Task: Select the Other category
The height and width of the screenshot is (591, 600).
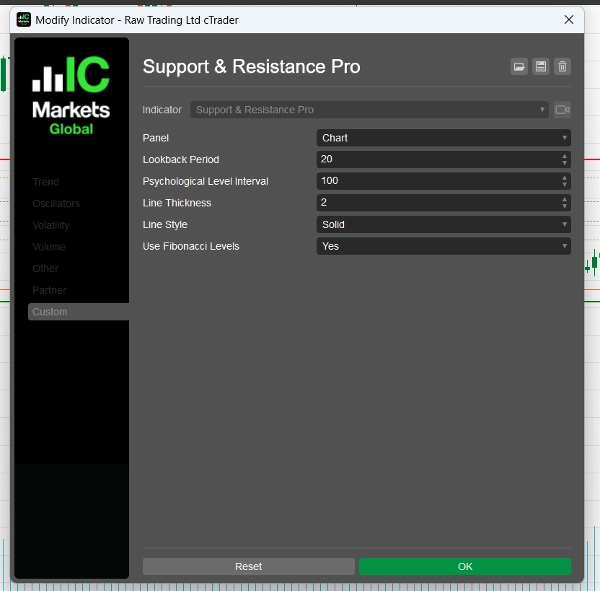Action: pos(46,268)
